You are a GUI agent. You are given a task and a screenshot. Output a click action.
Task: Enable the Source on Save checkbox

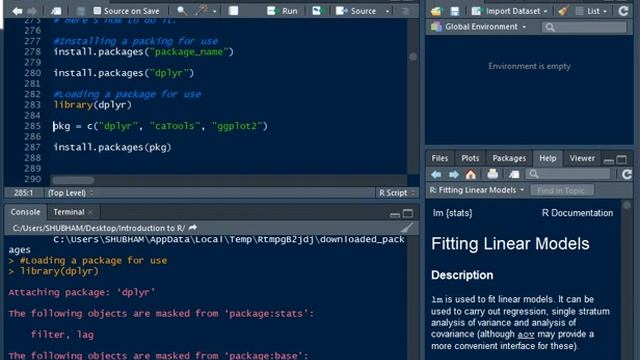point(97,11)
